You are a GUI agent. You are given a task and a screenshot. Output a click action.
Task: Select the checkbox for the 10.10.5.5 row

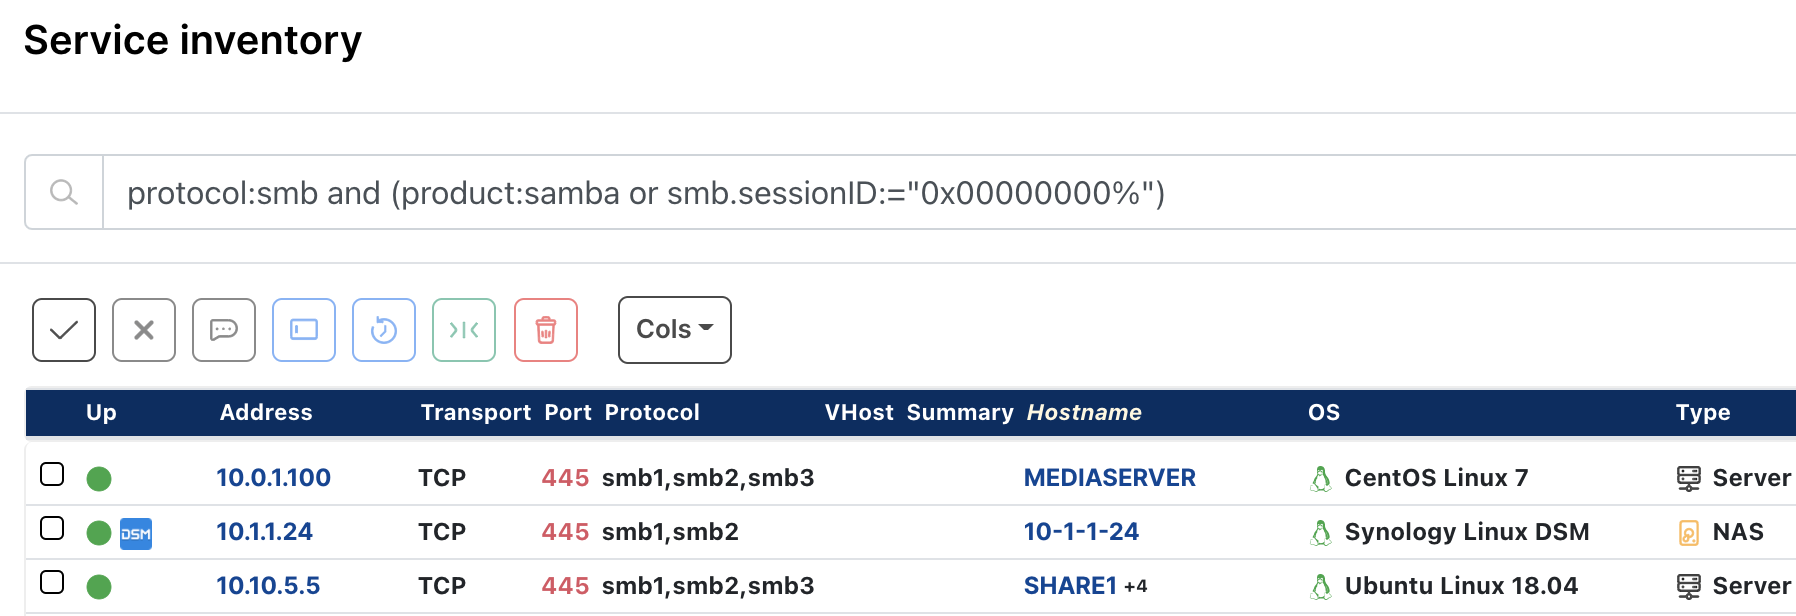click(x=52, y=583)
